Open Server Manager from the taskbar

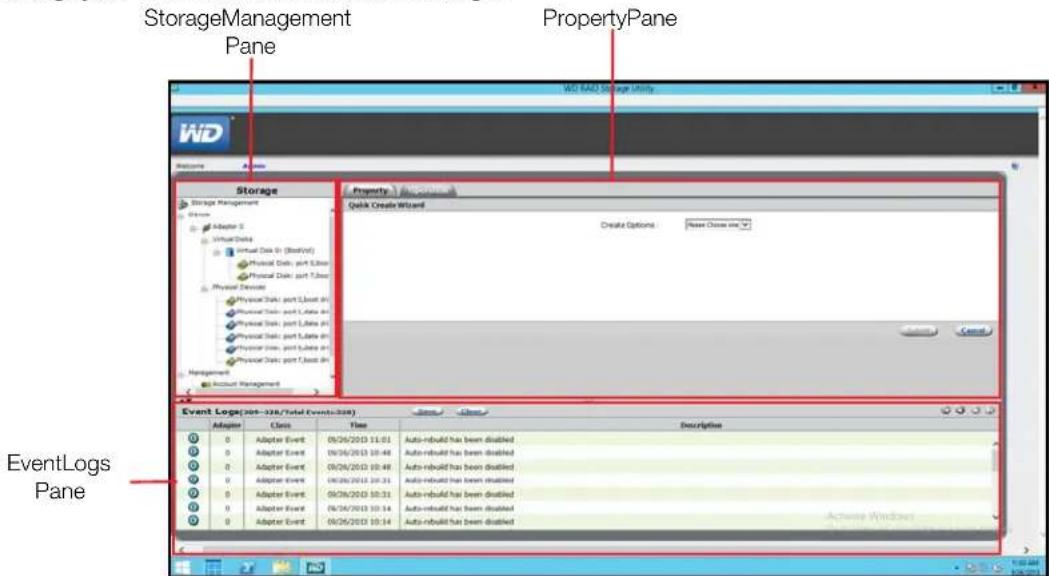pos(213,567)
